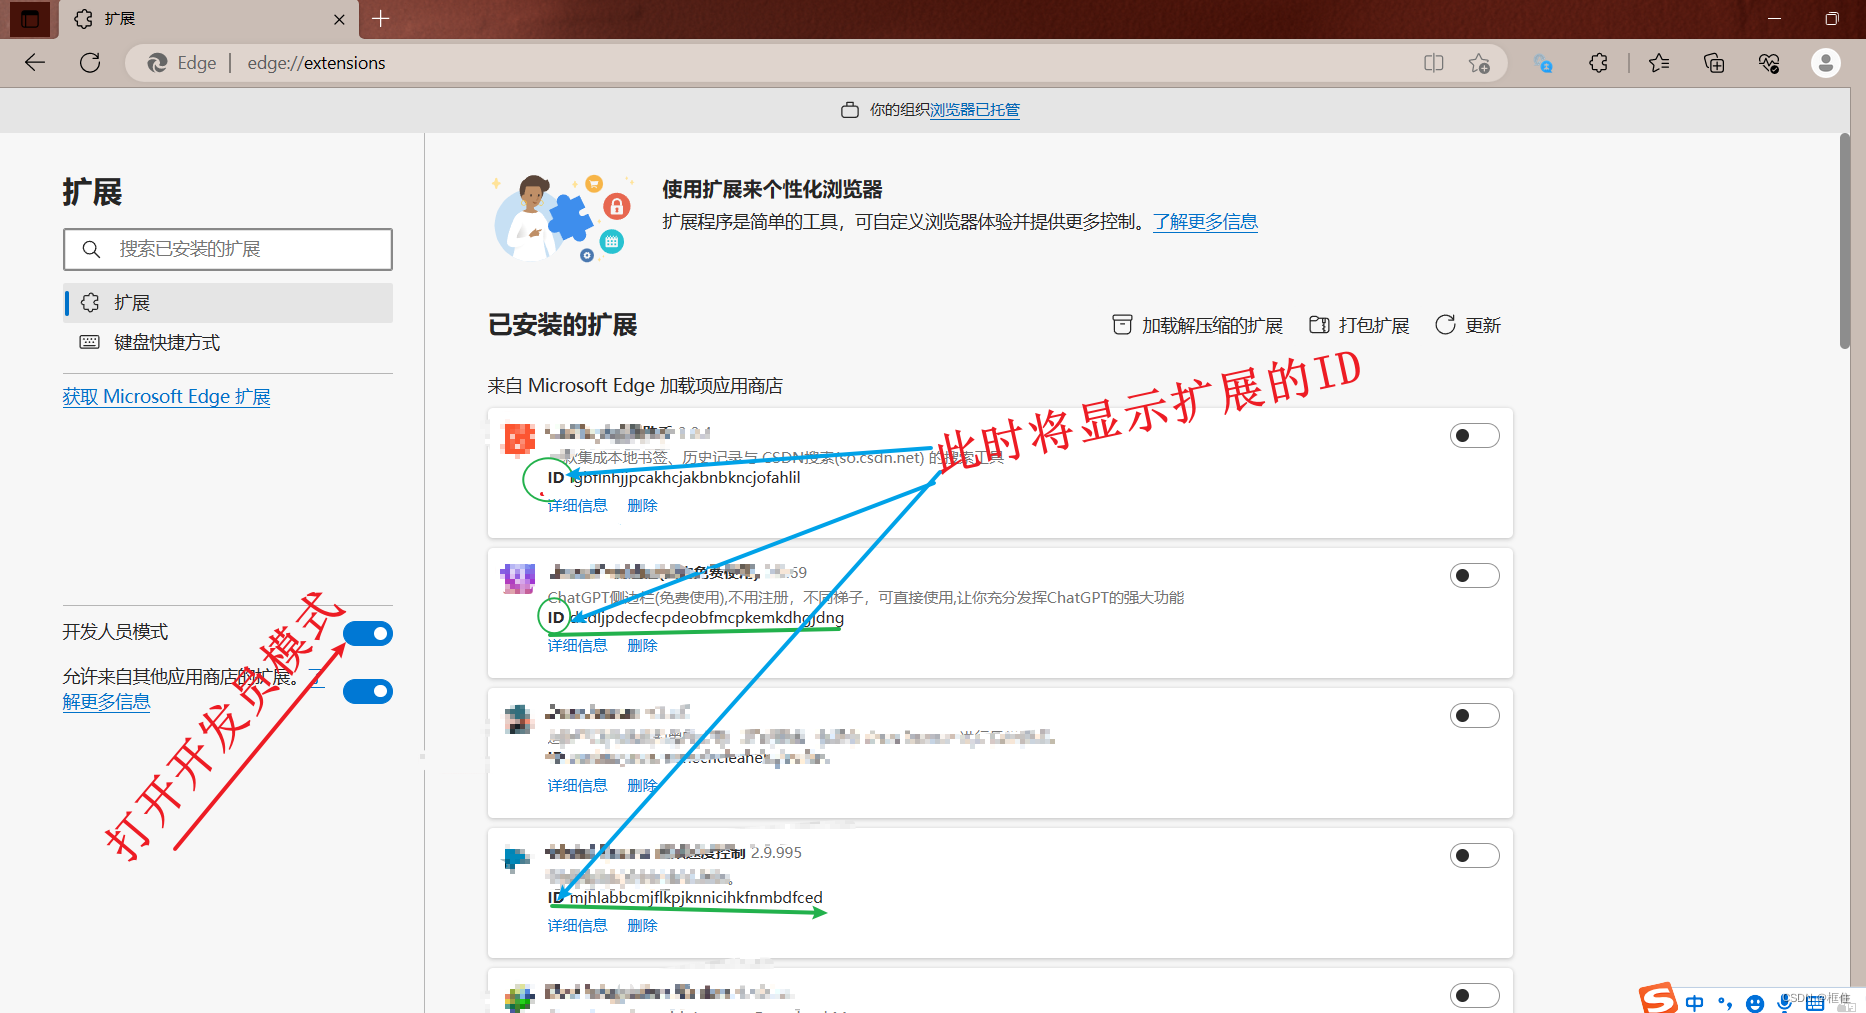1866x1013 pixels.
Task: Open a new tab with the plus button
Action: pyautogui.click(x=381, y=19)
